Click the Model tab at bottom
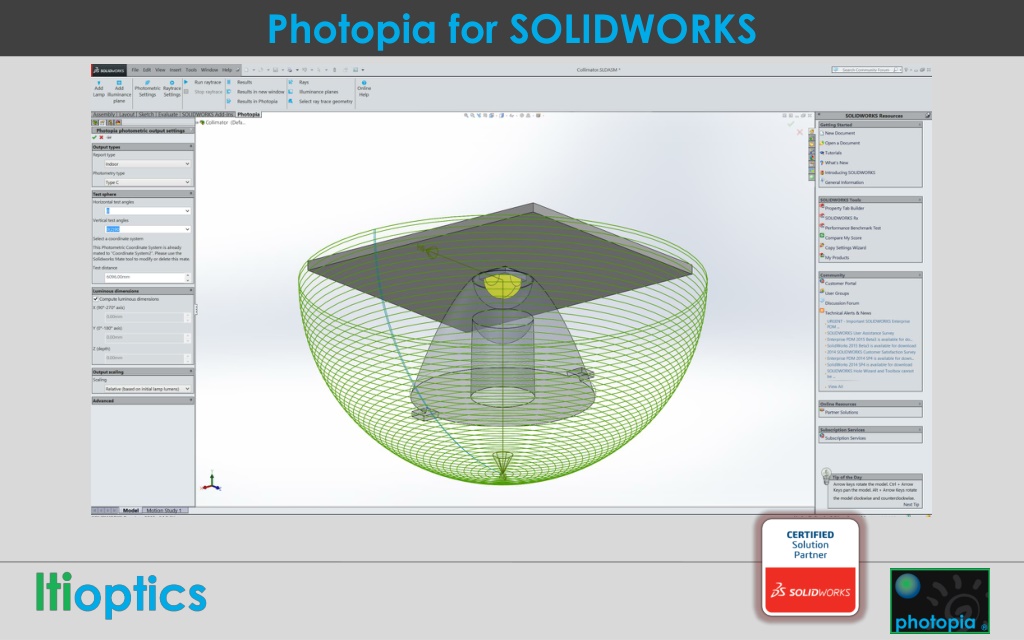Image resolution: width=1024 pixels, height=640 pixels. 131,511
